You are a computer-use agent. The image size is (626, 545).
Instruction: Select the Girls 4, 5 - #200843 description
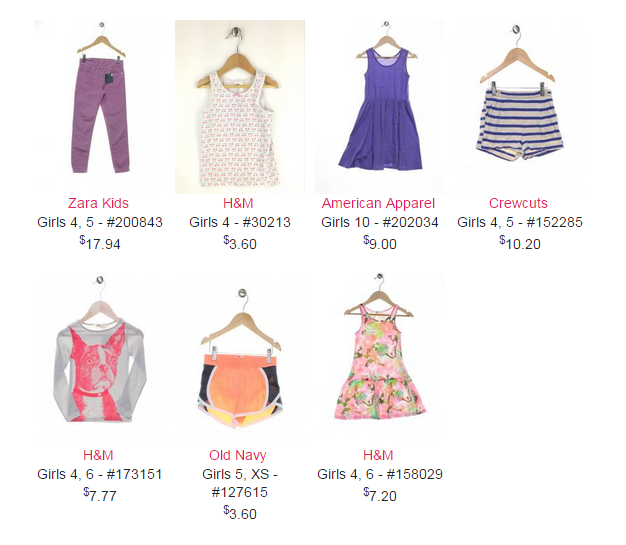tap(100, 222)
